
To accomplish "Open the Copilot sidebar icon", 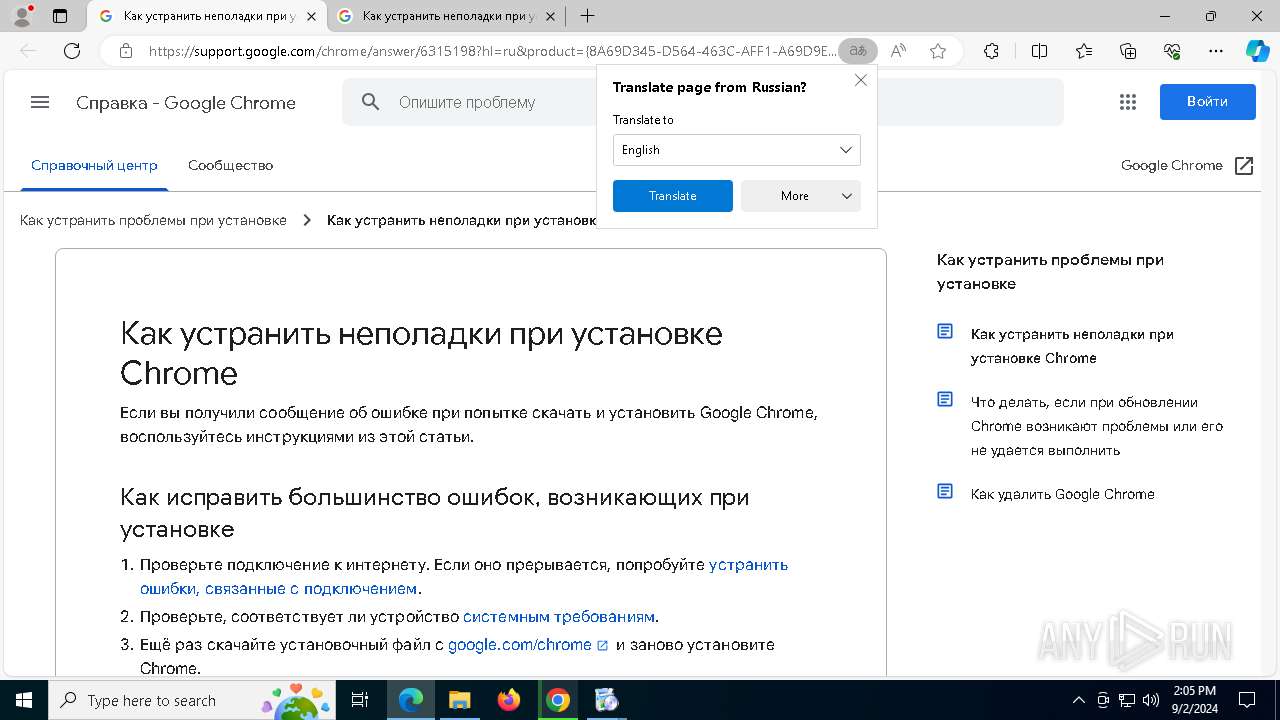I will tap(1257, 51).
